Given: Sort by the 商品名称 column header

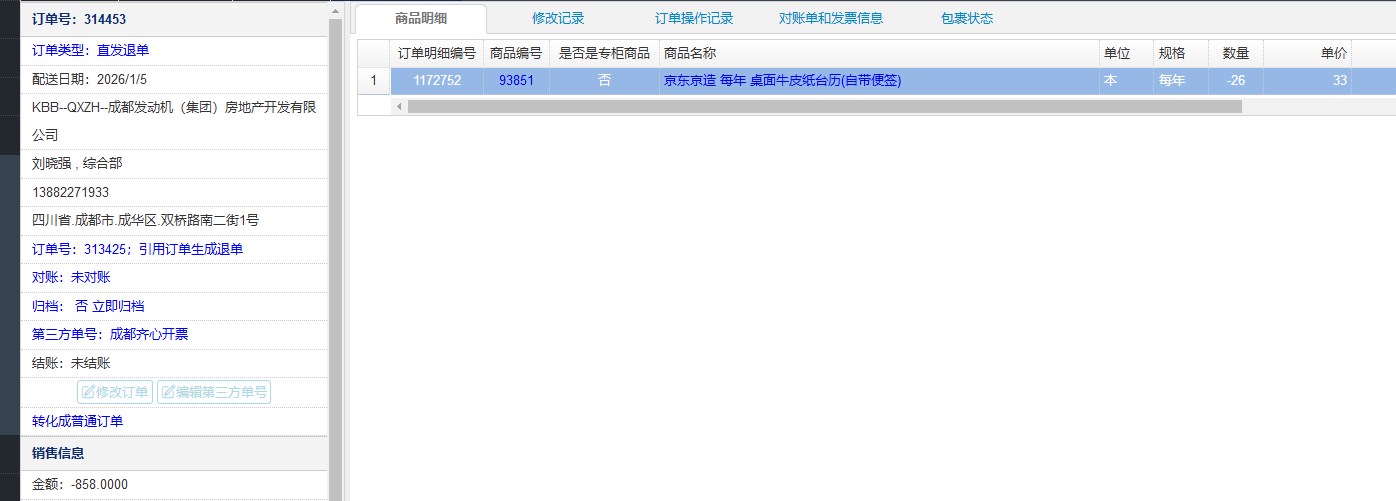Looking at the screenshot, I should click(690, 53).
